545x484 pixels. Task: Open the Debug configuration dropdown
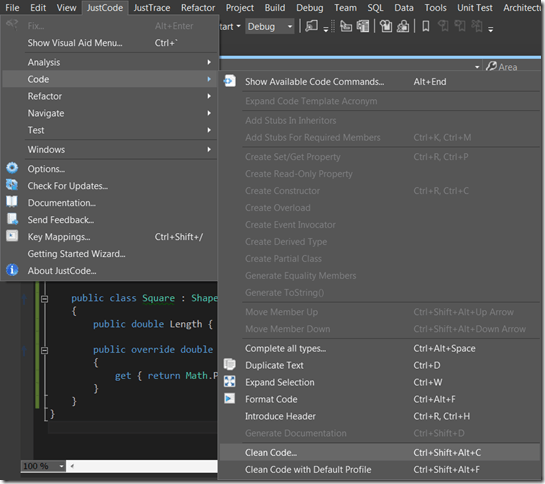pyautogui.click(x=270, y=26)
